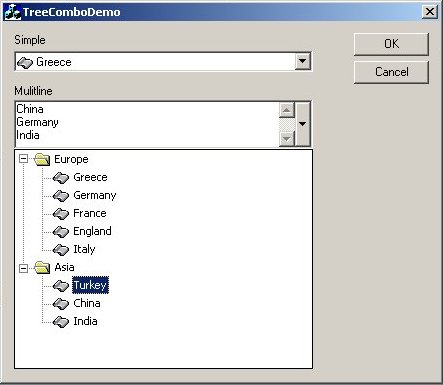
Task: Select Germany label in the tree
Action: [x=95, y=195]
